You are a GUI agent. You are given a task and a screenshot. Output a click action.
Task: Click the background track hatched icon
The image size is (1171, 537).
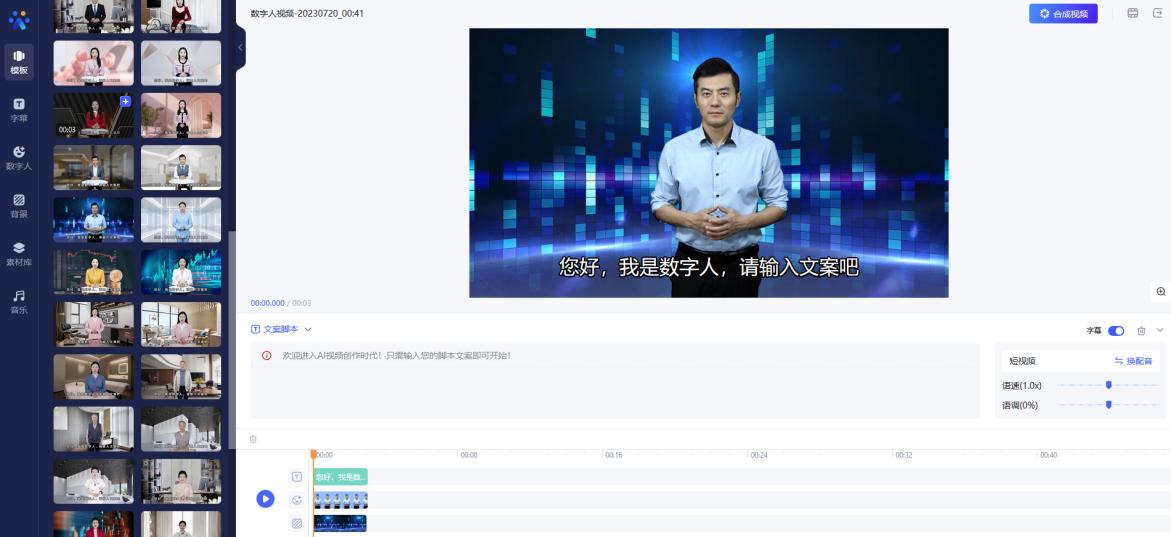[296, 524]
